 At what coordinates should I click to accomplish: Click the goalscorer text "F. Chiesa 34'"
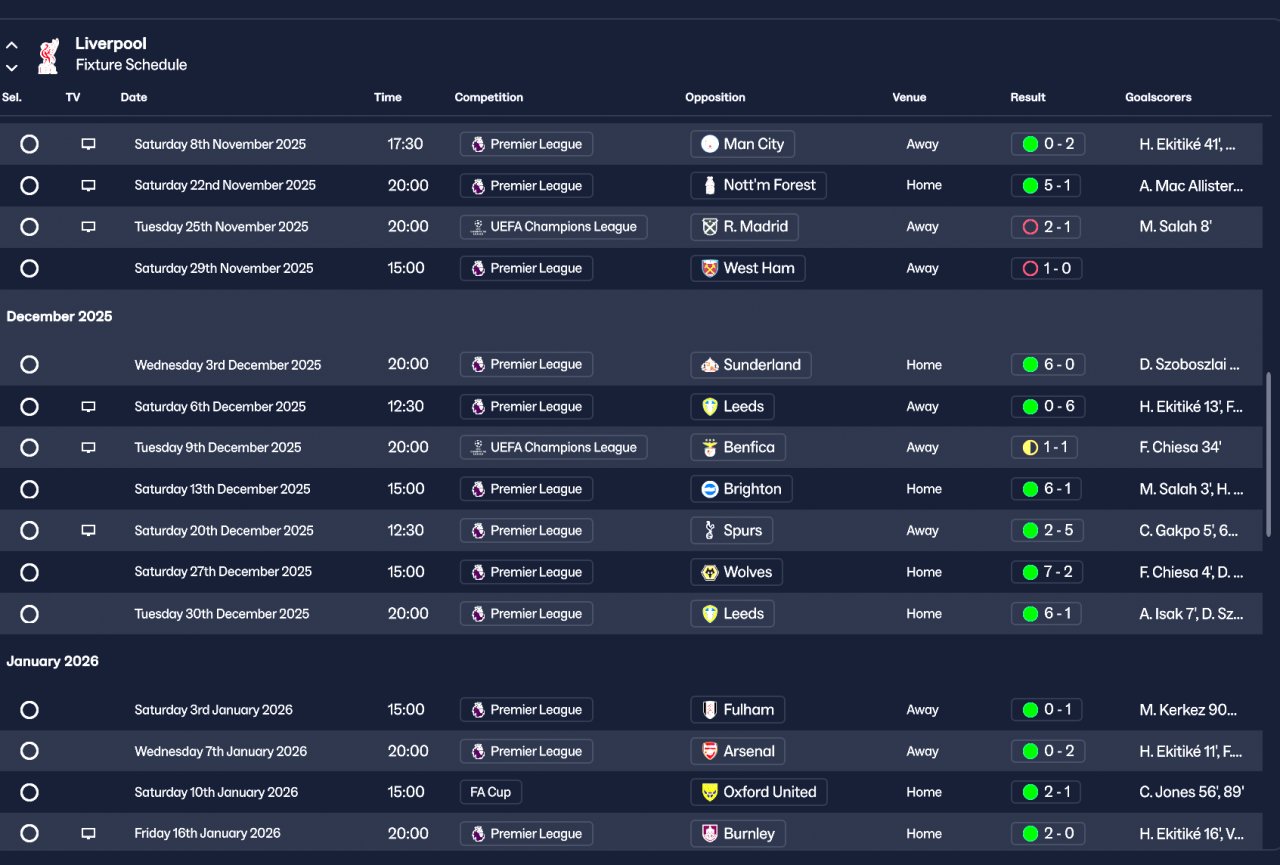click(x=1180, y=448)
